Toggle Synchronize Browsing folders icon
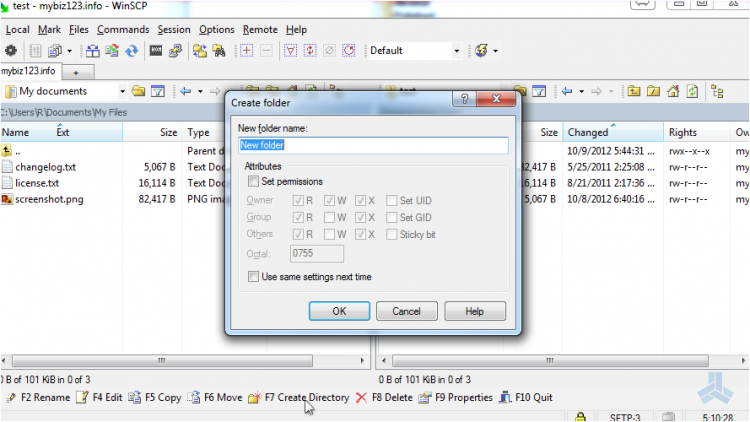 click(199, 50)
